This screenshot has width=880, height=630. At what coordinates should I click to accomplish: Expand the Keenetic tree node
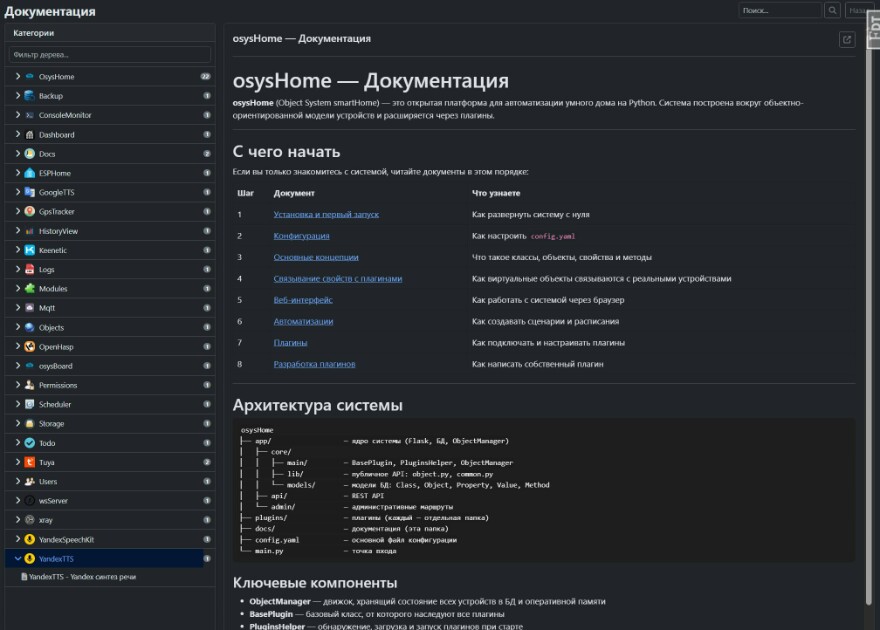click(17, 250)
